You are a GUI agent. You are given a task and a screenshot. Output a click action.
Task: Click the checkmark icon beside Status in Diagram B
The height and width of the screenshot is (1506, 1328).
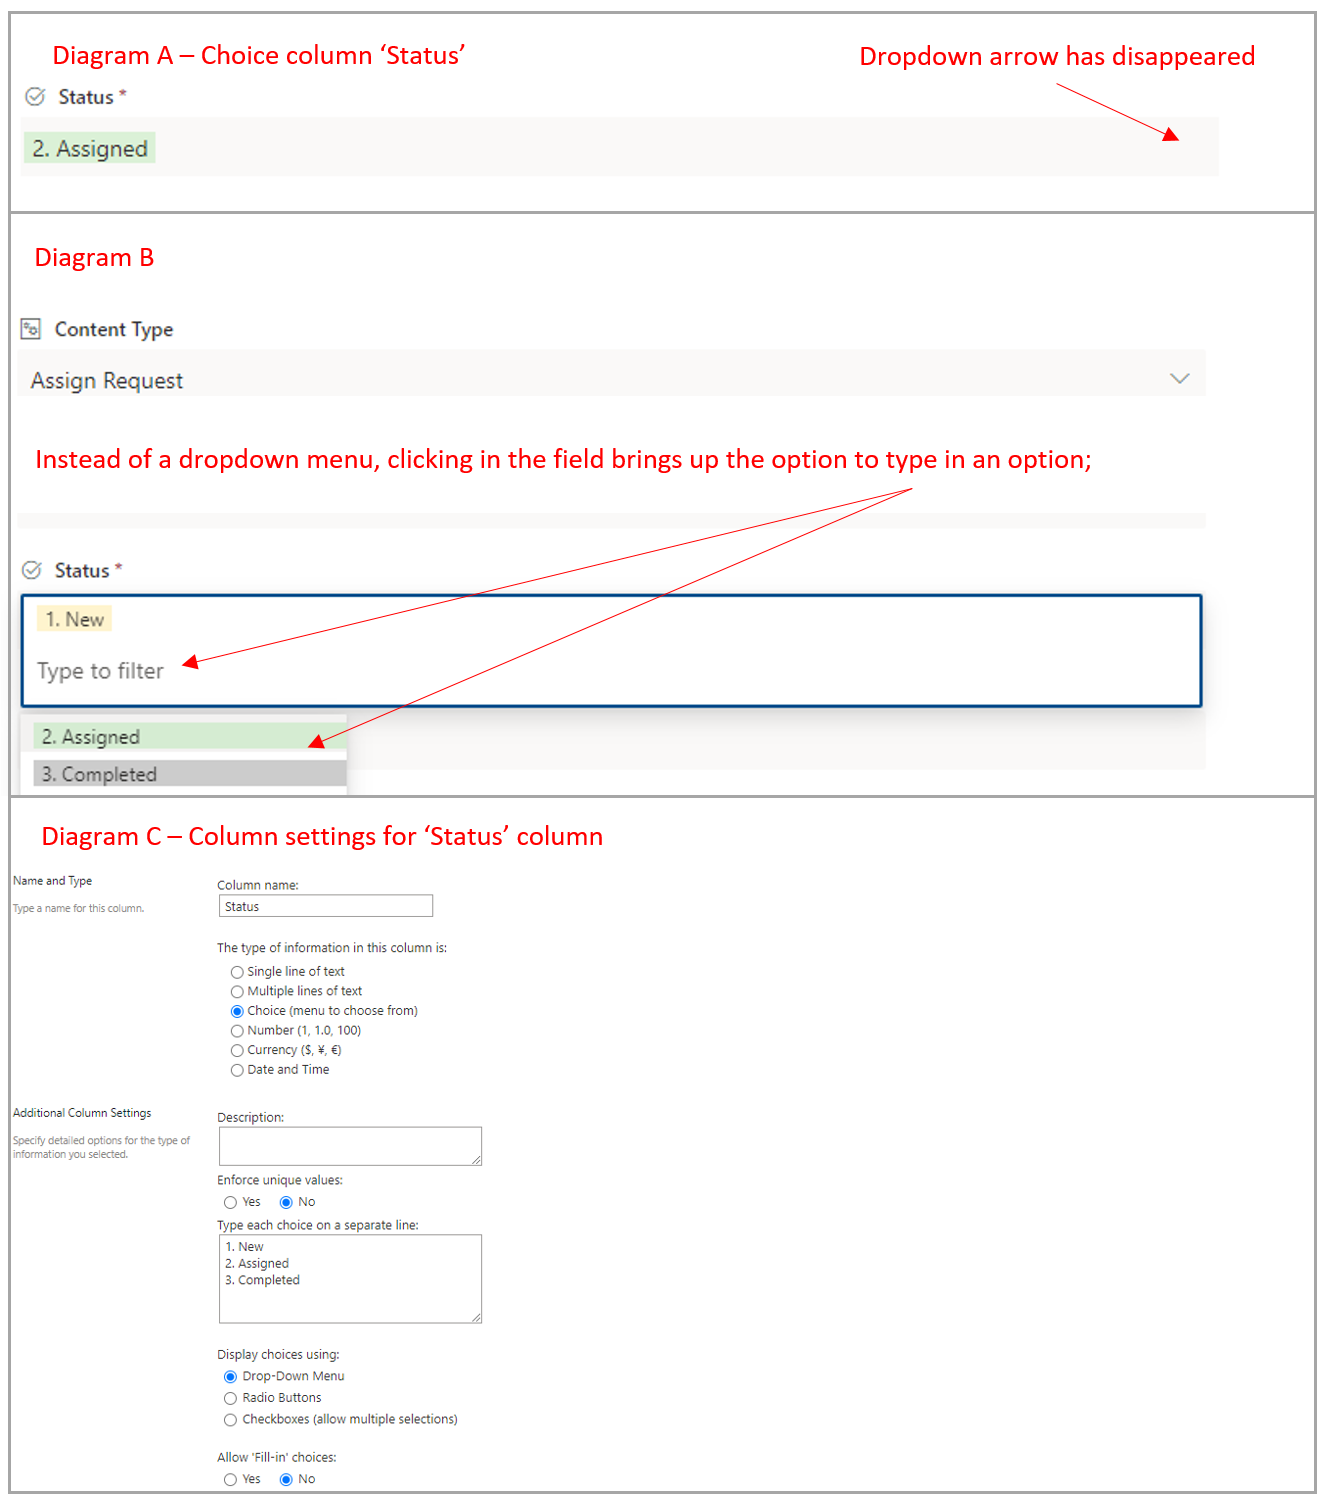31,569
